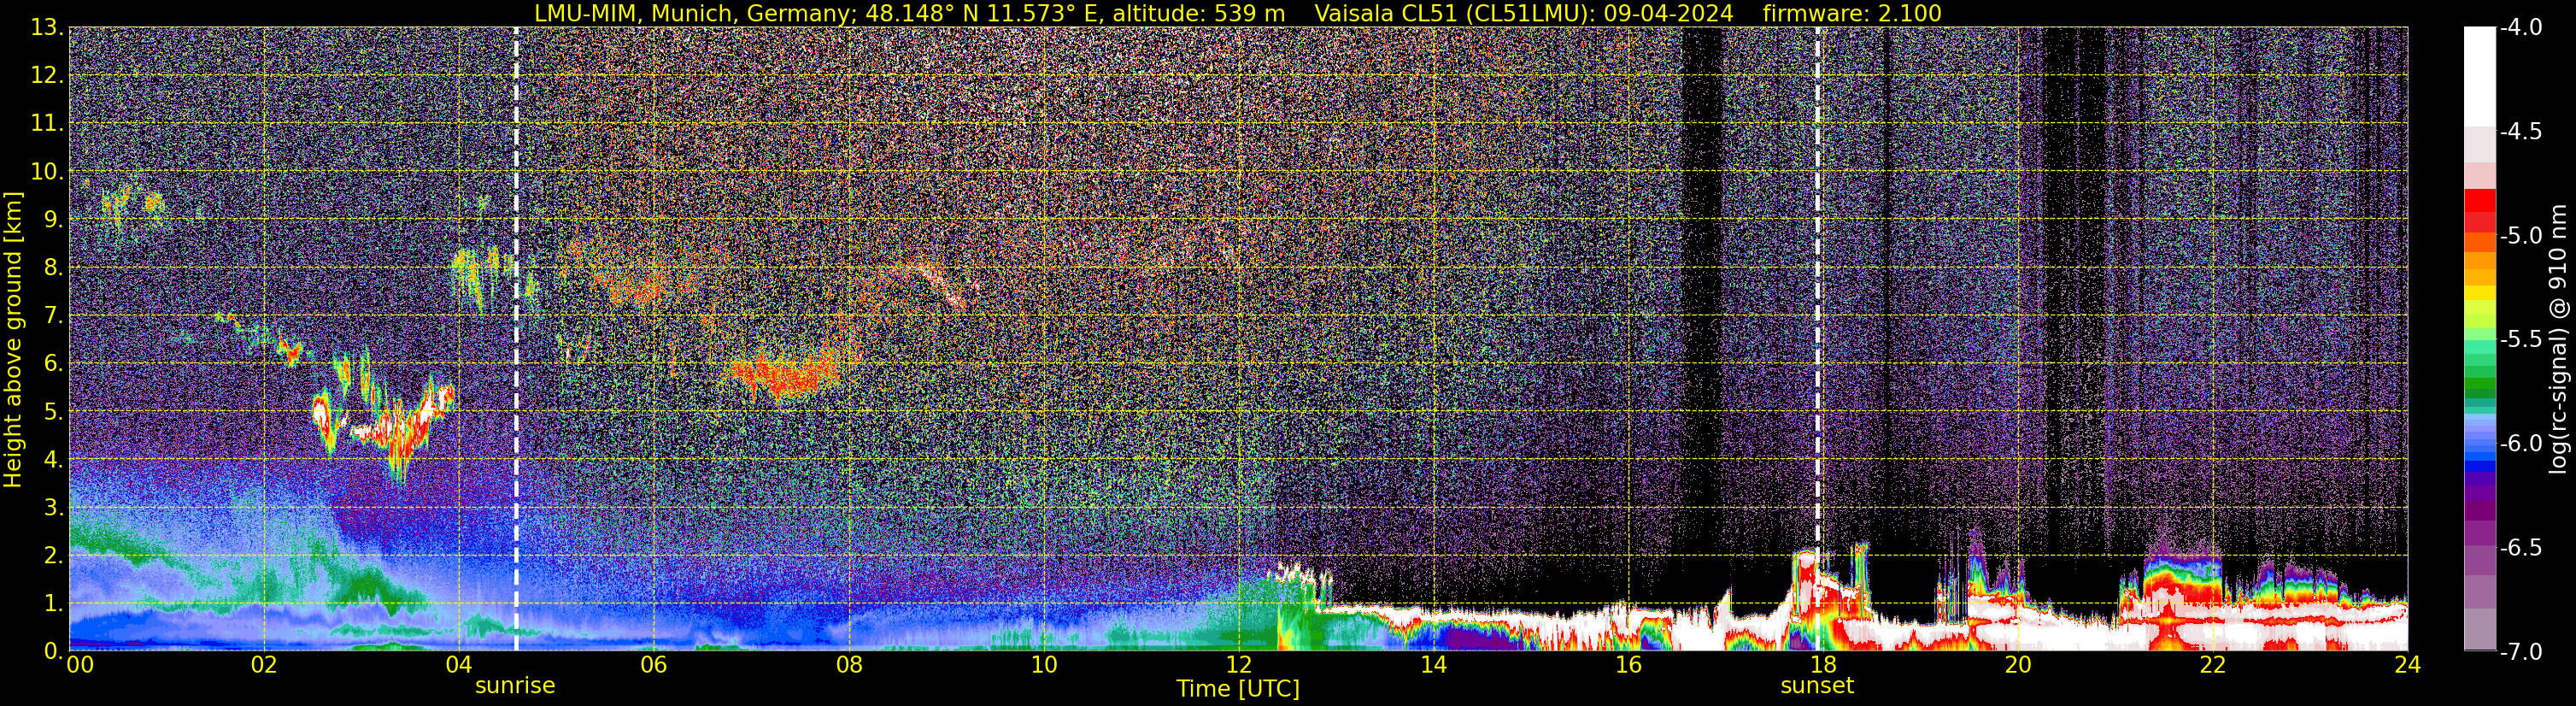Click the '7.' height tick label
2576x706 pixels.
54,315
